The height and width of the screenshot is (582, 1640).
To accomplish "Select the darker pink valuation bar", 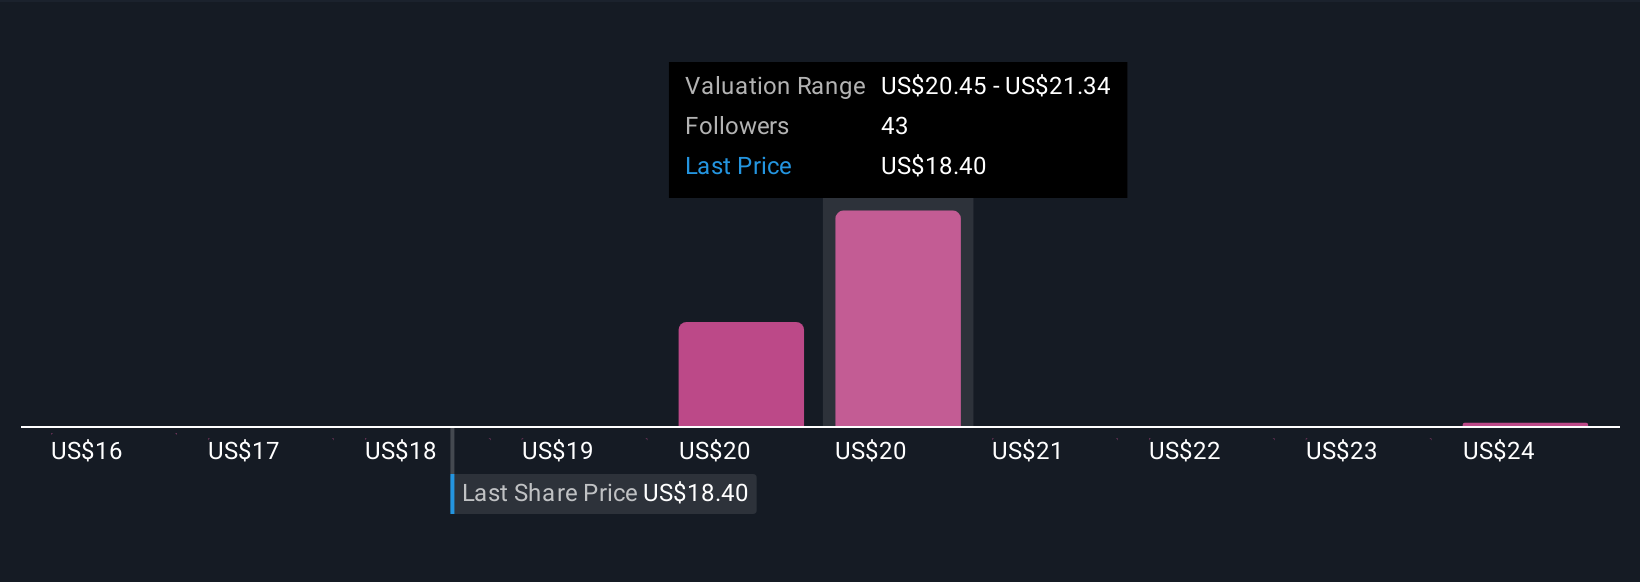I will click(x=741, y=374).
